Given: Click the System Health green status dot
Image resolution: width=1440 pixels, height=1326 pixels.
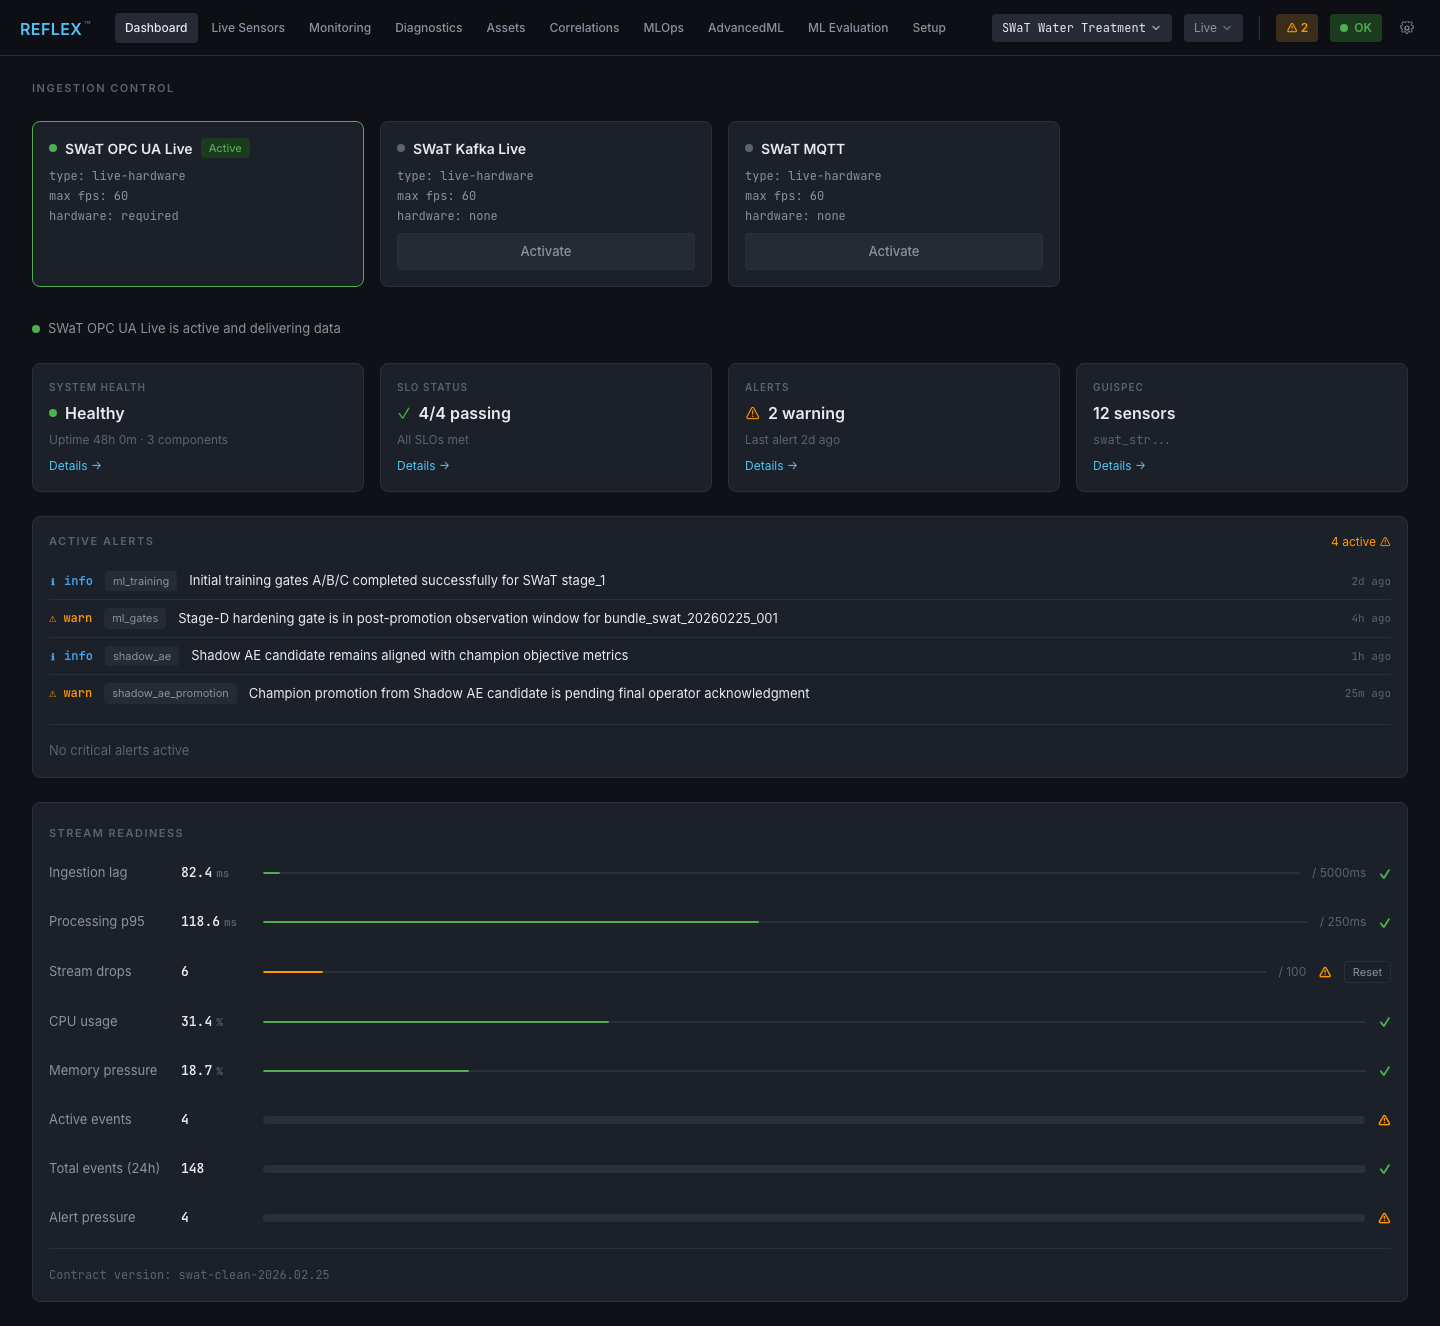Looking at the screenshot, I should 53,413.
